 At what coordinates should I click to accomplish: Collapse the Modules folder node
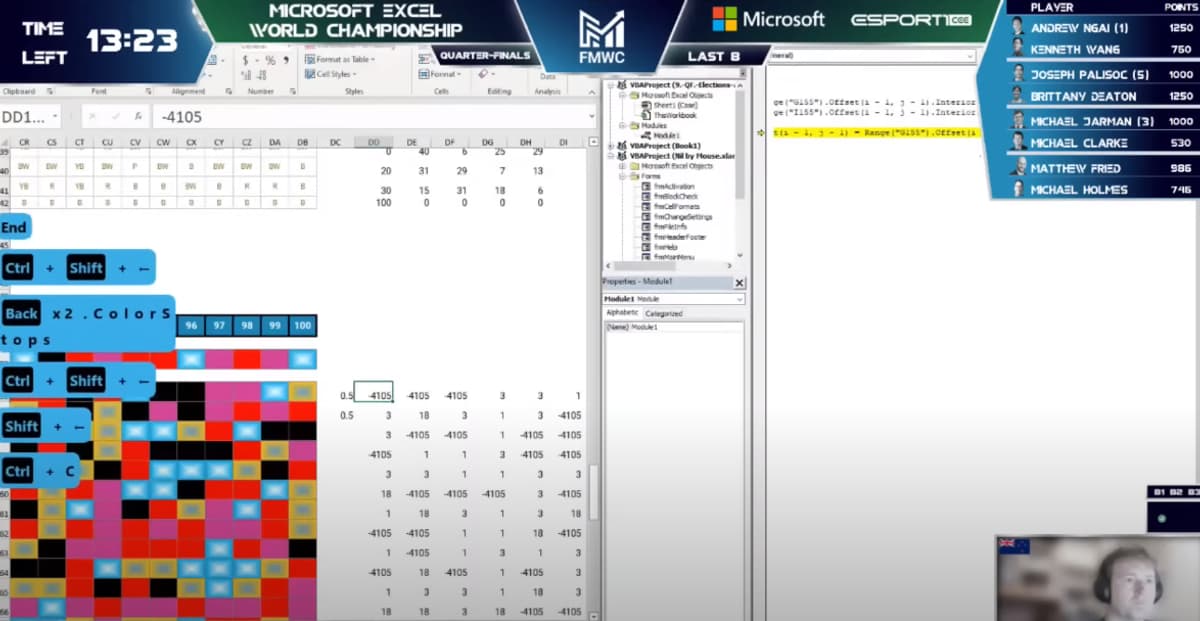click(621, 126)
